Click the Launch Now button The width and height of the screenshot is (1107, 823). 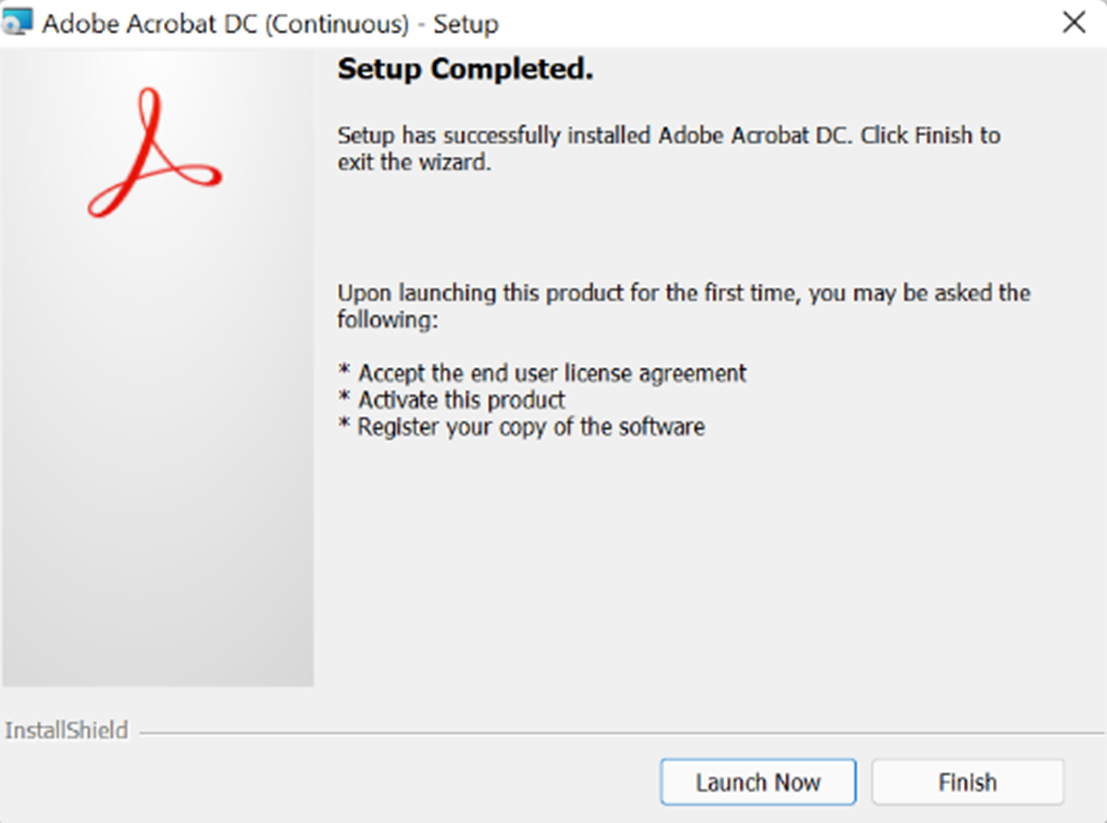click(758, 782)
